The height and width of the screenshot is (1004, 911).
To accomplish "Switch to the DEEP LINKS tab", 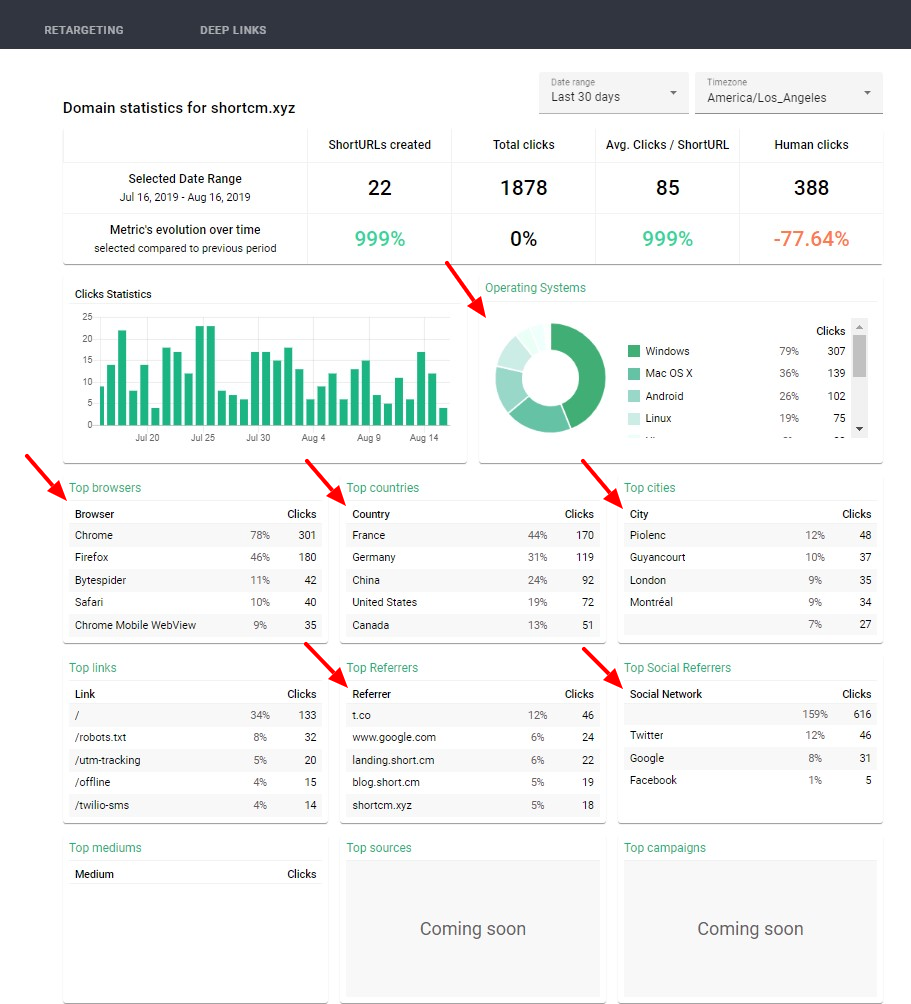I will coord(233,30).
